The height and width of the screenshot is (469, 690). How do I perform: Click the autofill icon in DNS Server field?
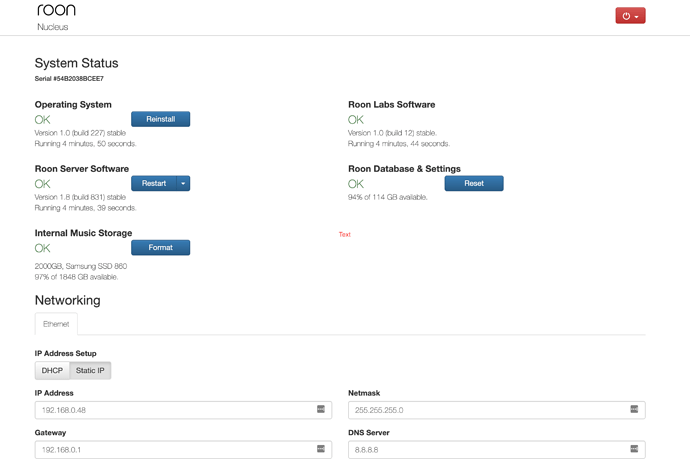634,449
